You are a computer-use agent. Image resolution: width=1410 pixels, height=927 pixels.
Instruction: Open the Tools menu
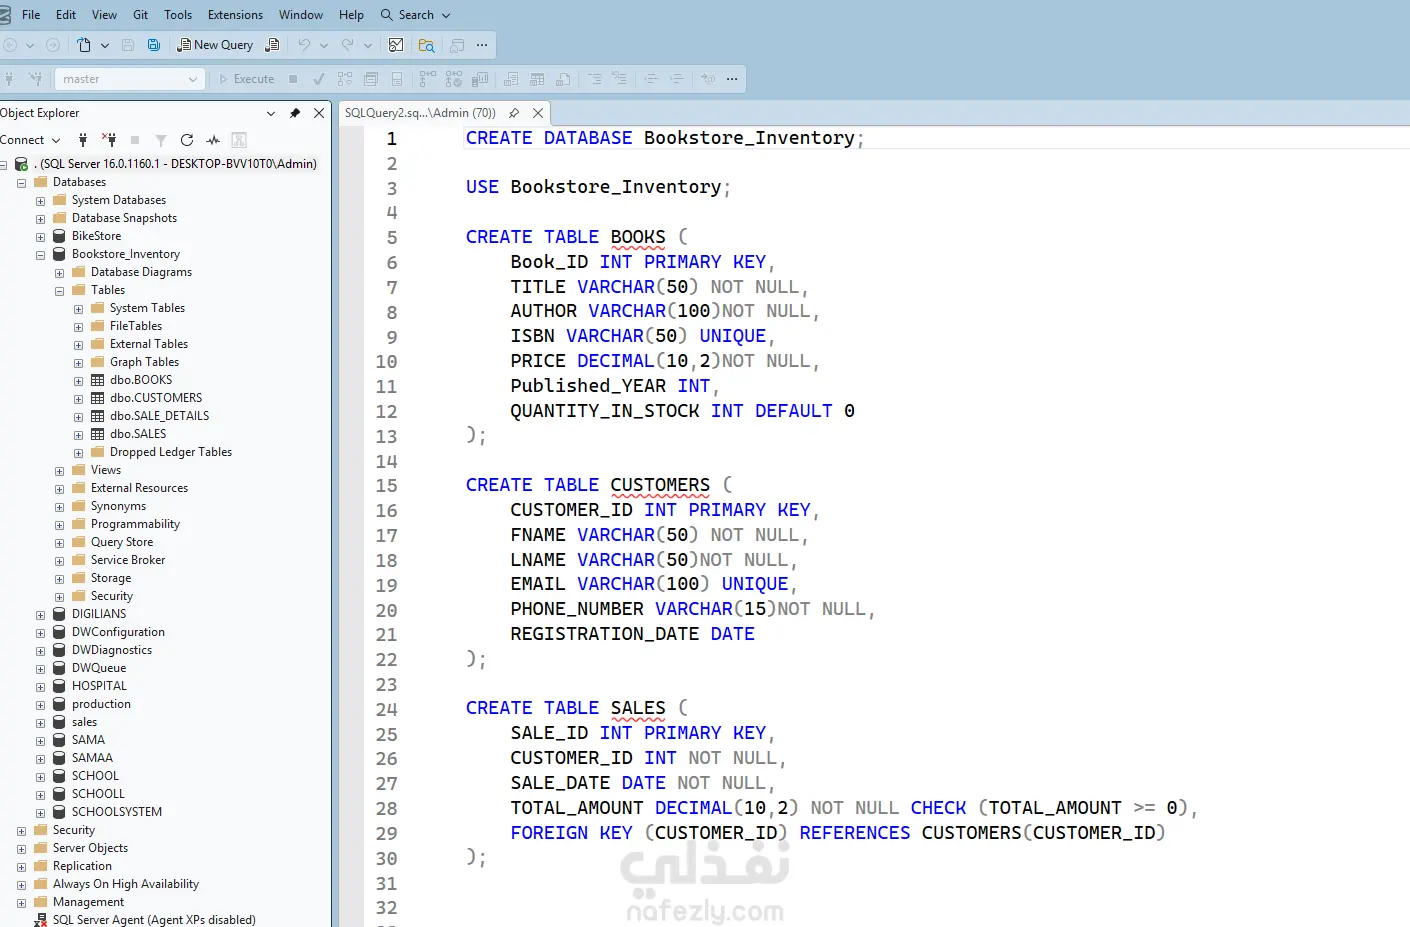[x=178, y=15]
